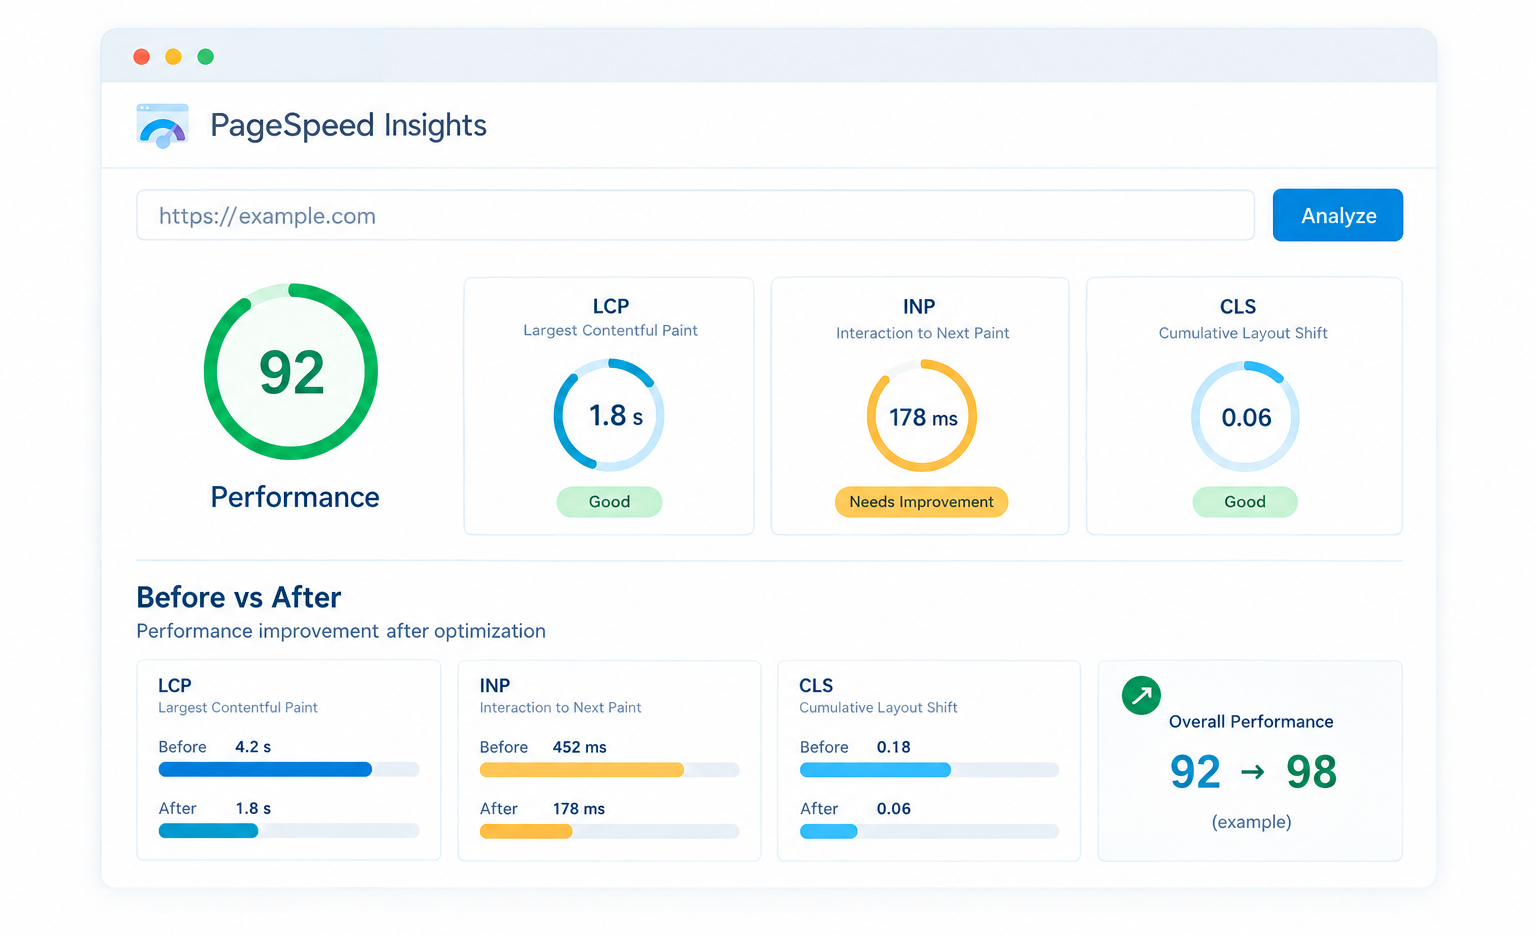
Task: Click the '452 ms' before value
Action: 580,747
